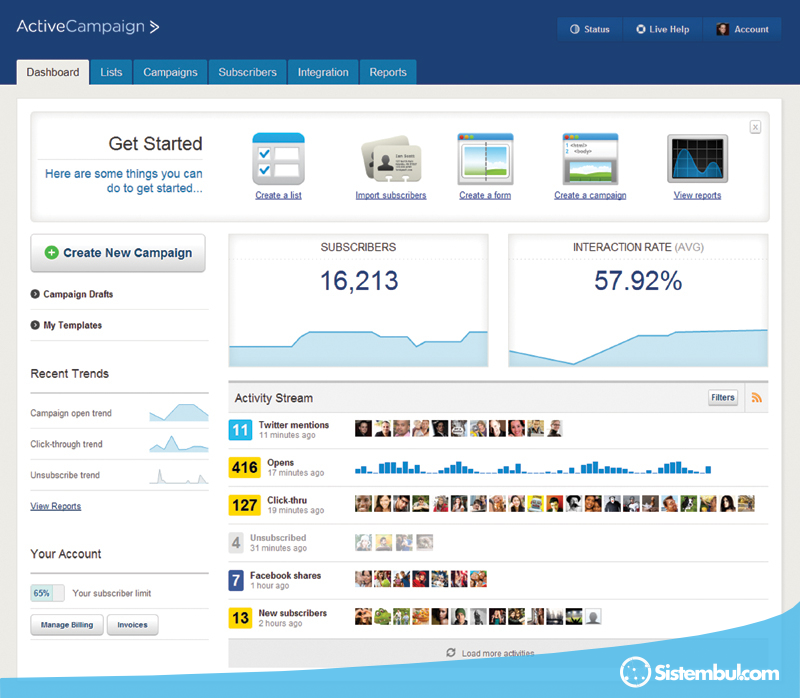This screenshot has width=800, height=698.
Task: Click the New subscribers activity label
Action: [x=293, y=613]
